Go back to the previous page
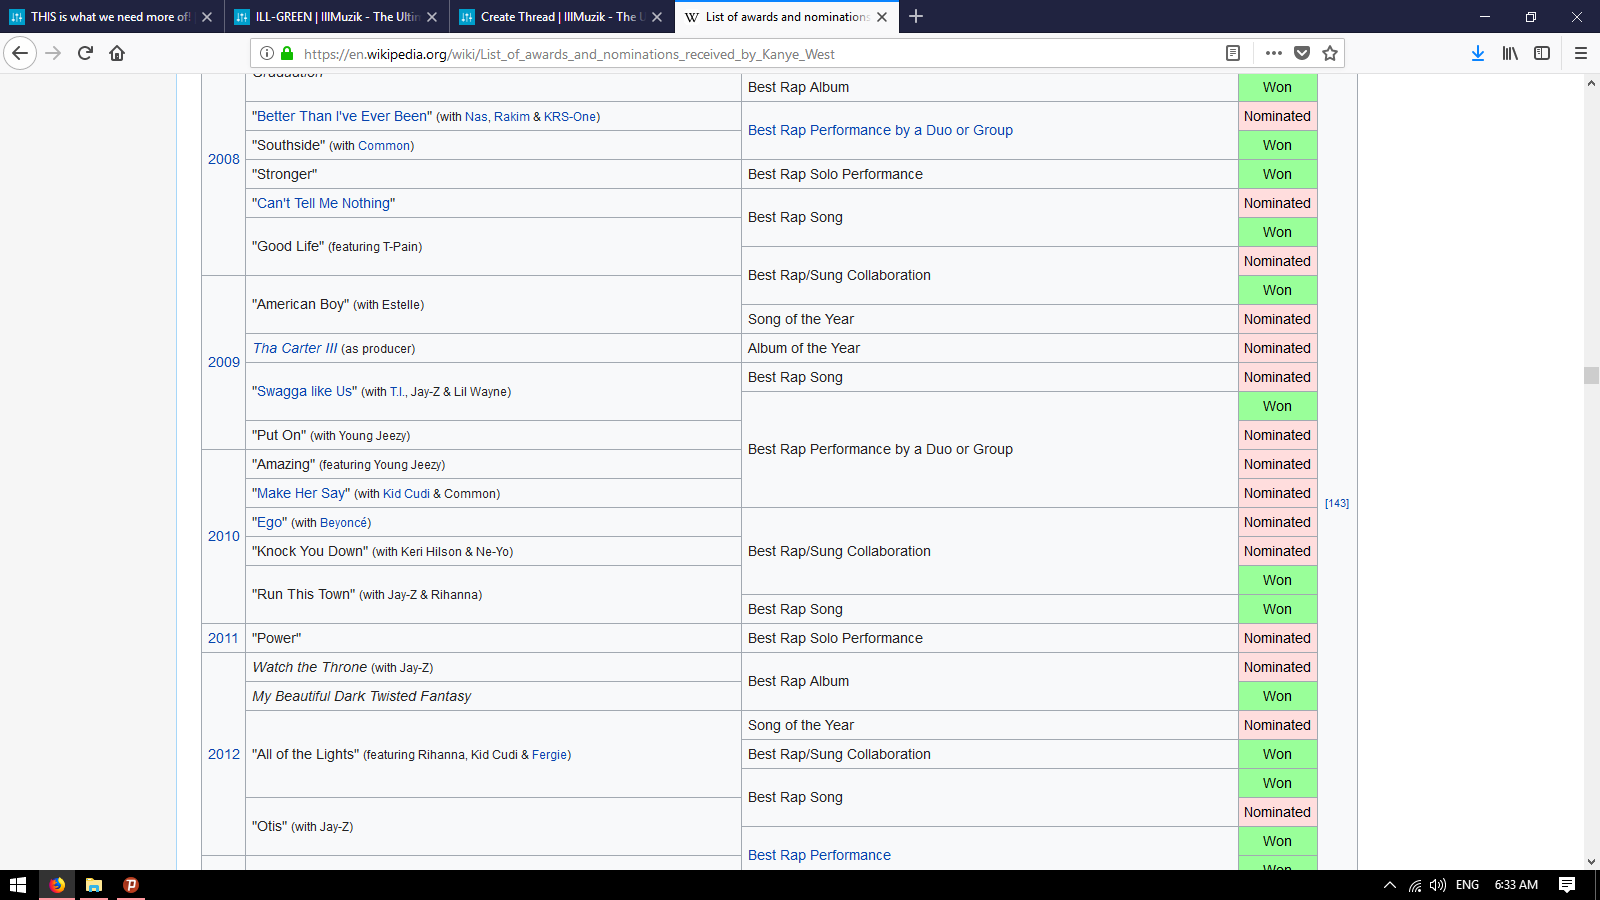This screenshot has height=900, width=1600. [20, 53]
